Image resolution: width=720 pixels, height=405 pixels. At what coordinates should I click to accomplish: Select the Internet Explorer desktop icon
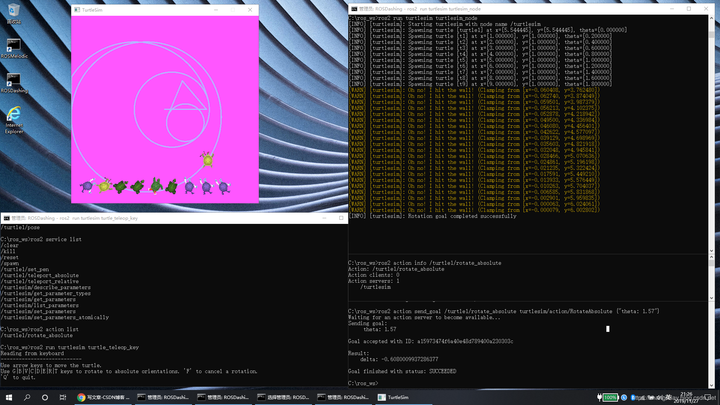coord(14,120)
